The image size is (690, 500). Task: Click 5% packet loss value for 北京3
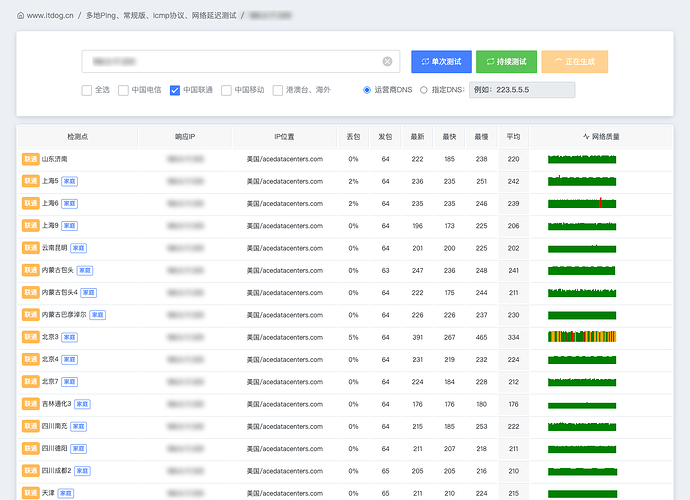tap(353, 337)
